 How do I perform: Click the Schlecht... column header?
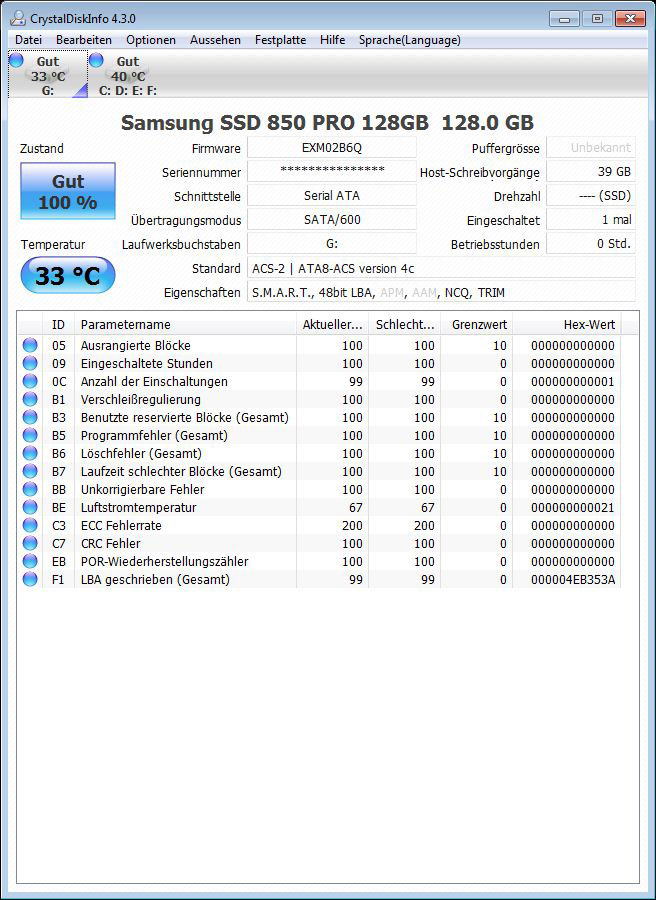[405, 324]
